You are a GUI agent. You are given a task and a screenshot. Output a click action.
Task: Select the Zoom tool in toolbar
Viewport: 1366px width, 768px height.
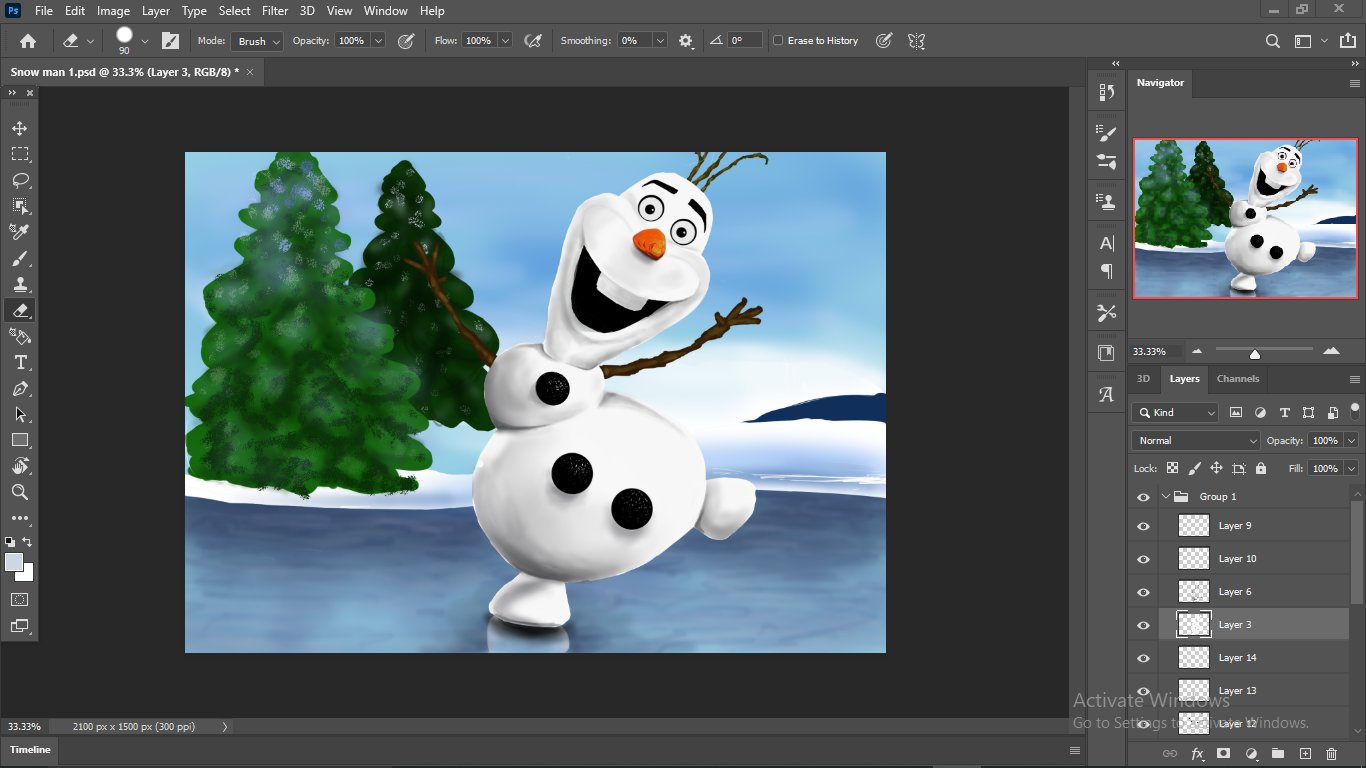tap(20, 492)
